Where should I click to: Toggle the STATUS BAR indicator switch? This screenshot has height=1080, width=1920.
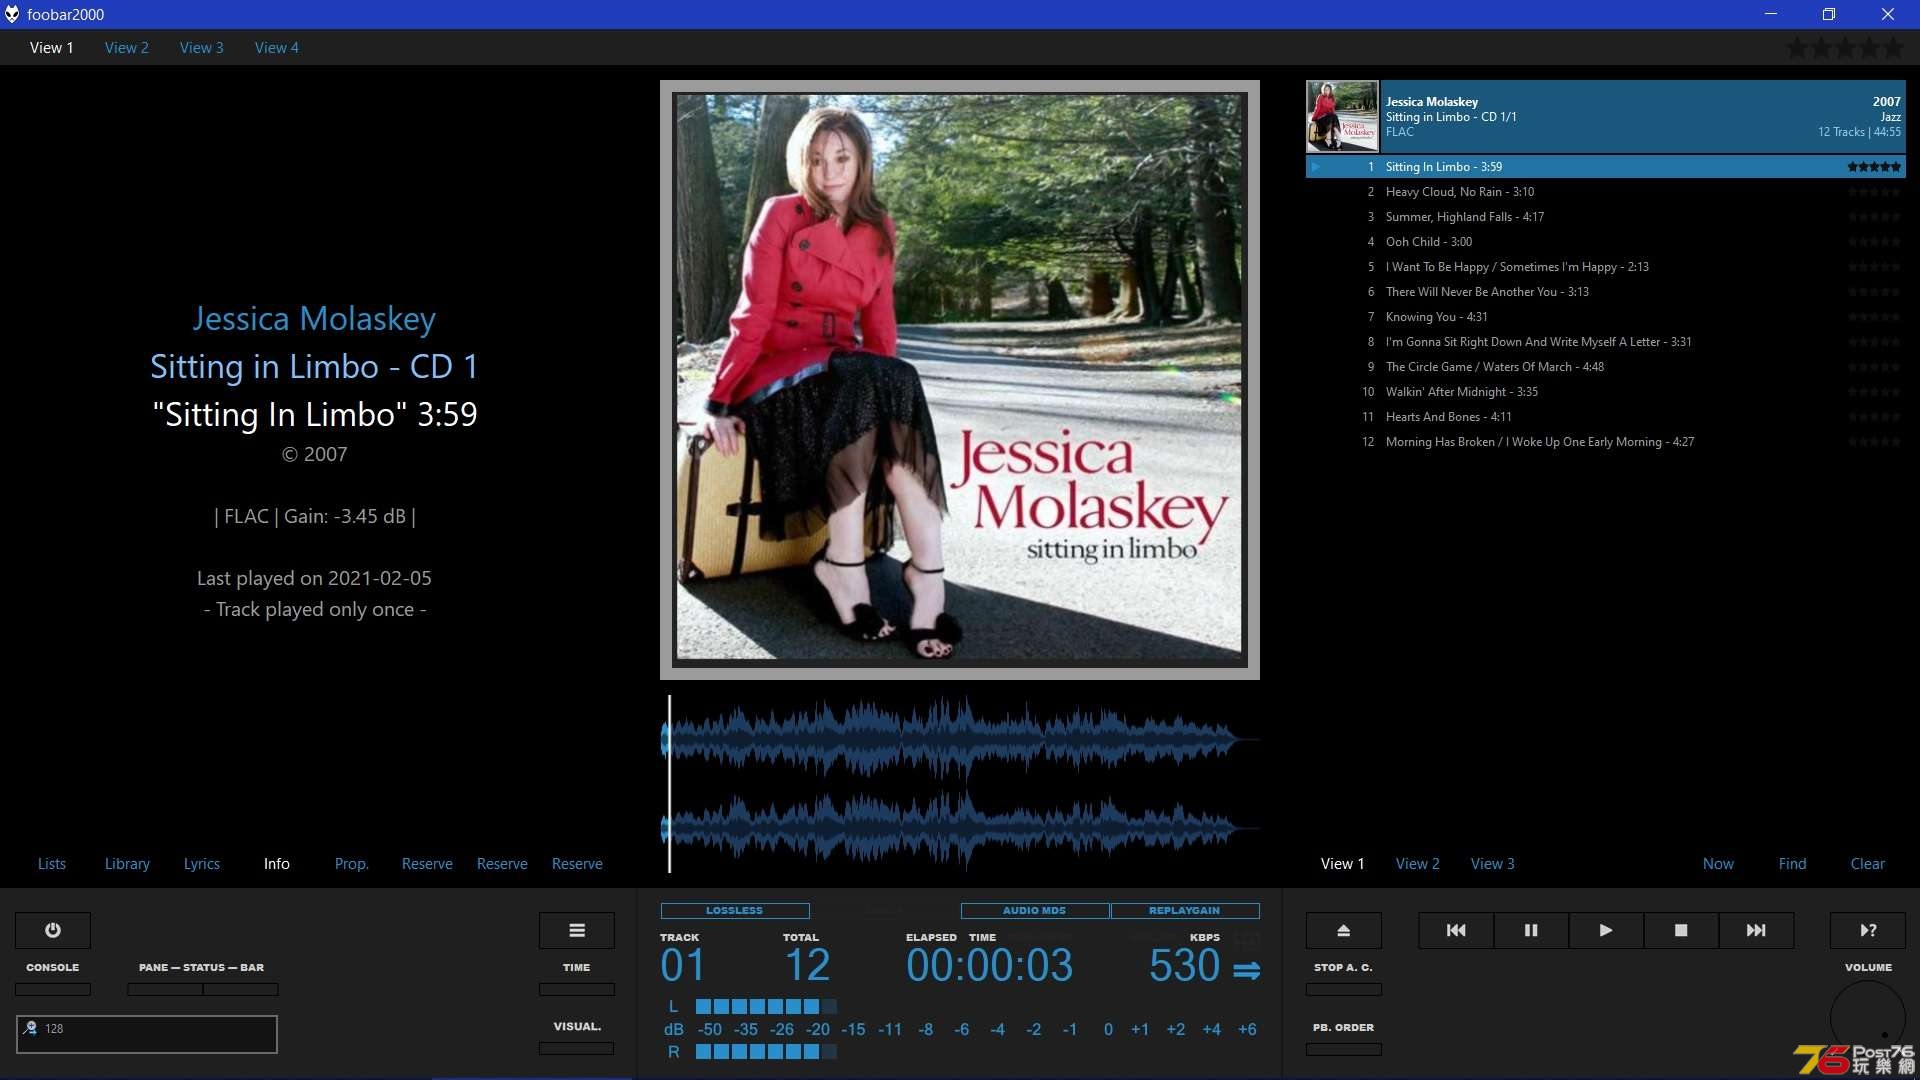pos(241,989)
